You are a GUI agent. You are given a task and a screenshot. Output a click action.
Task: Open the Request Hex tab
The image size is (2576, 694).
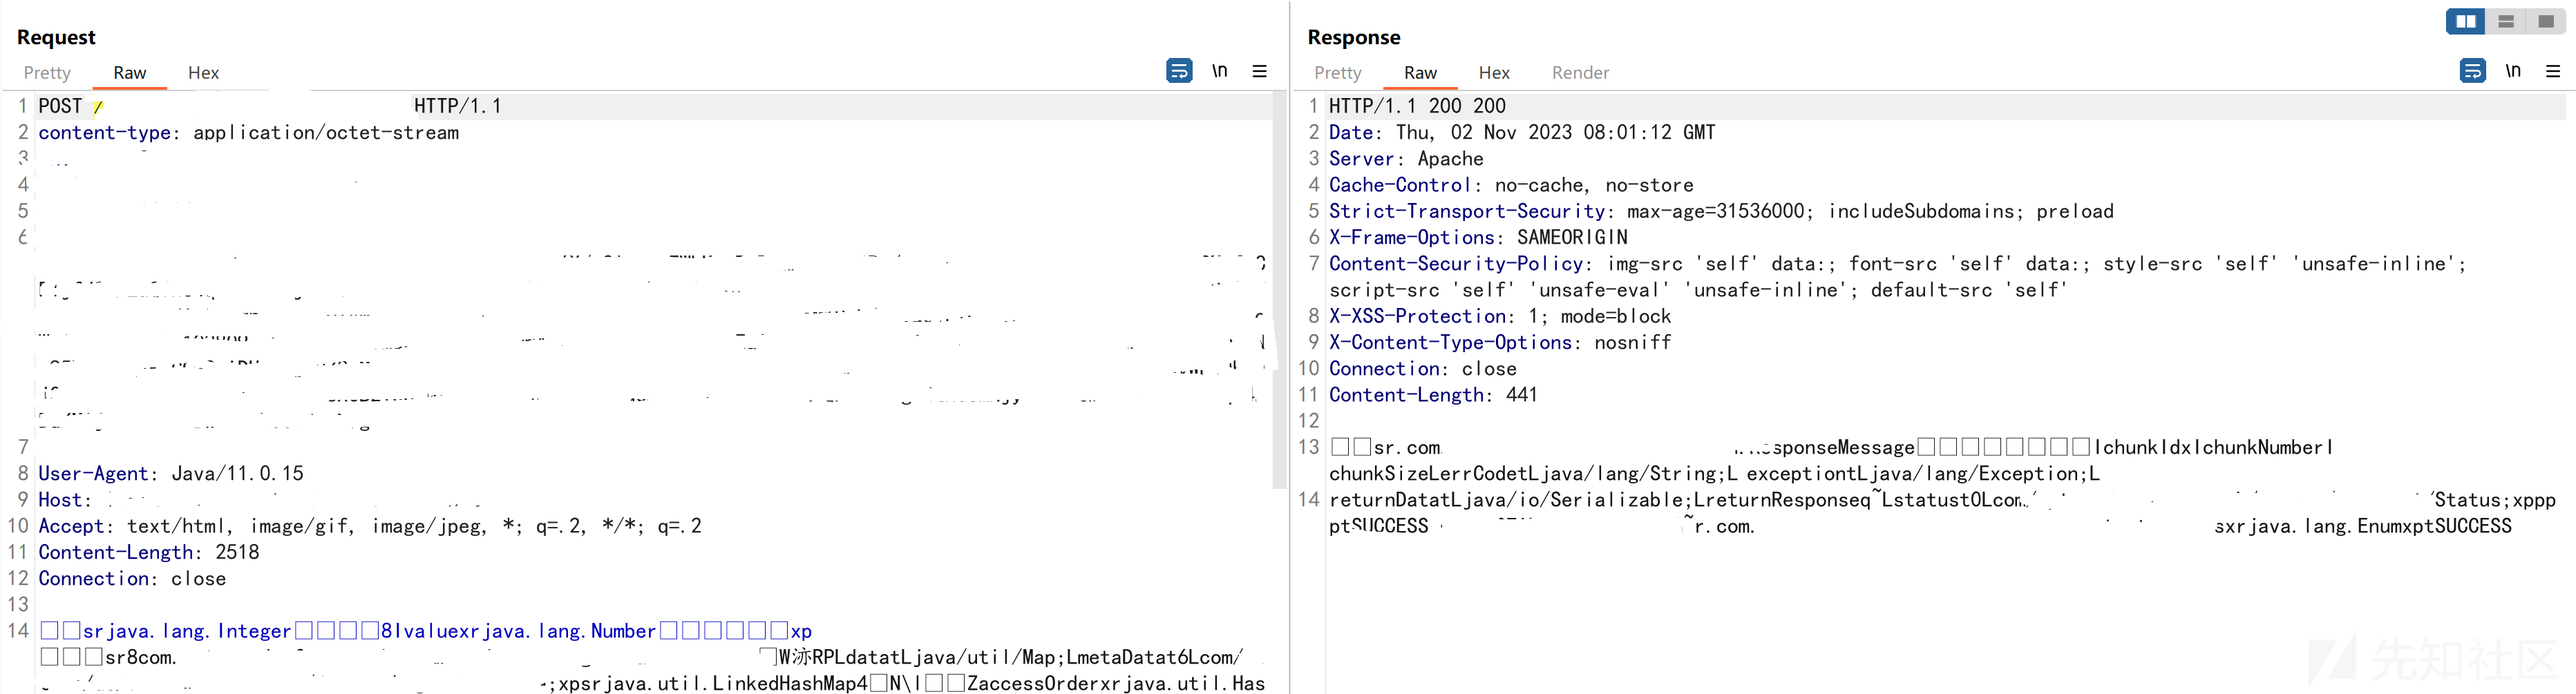[203, 73]
